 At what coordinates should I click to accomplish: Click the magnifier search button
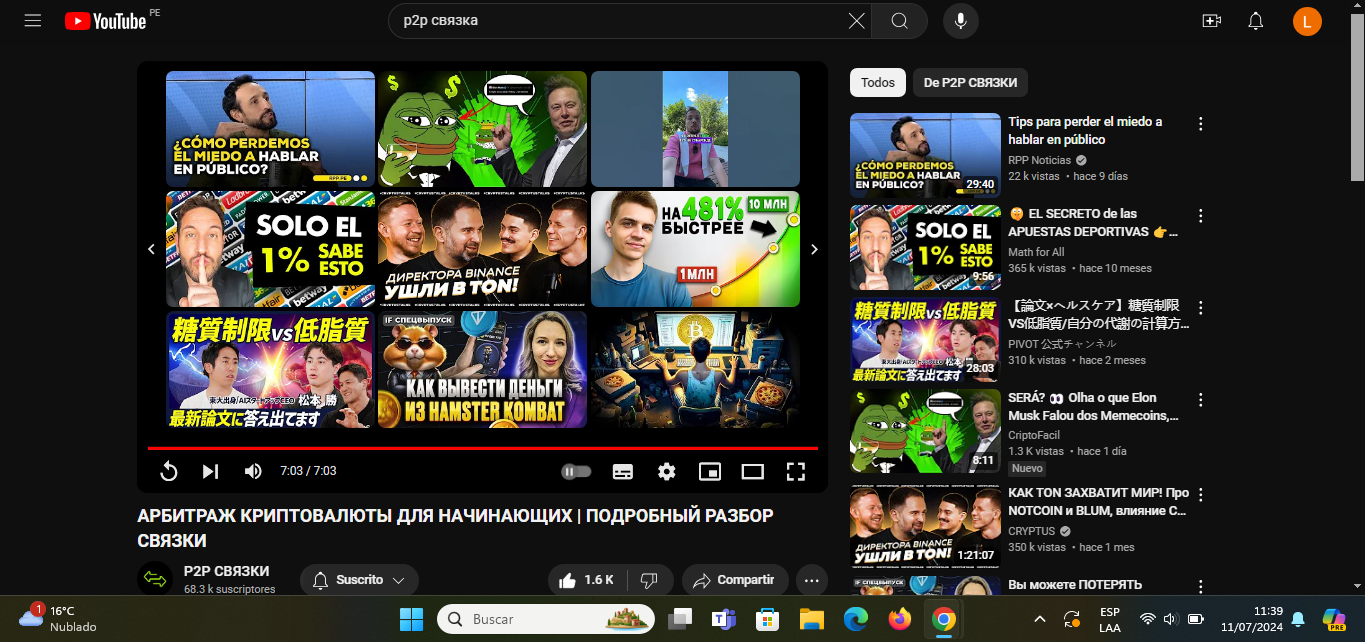point(899,21)
